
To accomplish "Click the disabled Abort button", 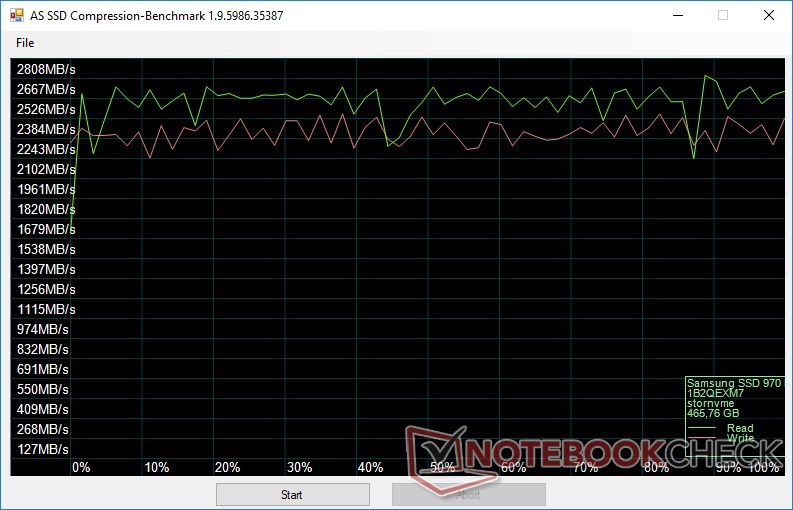I will (468, 494).
